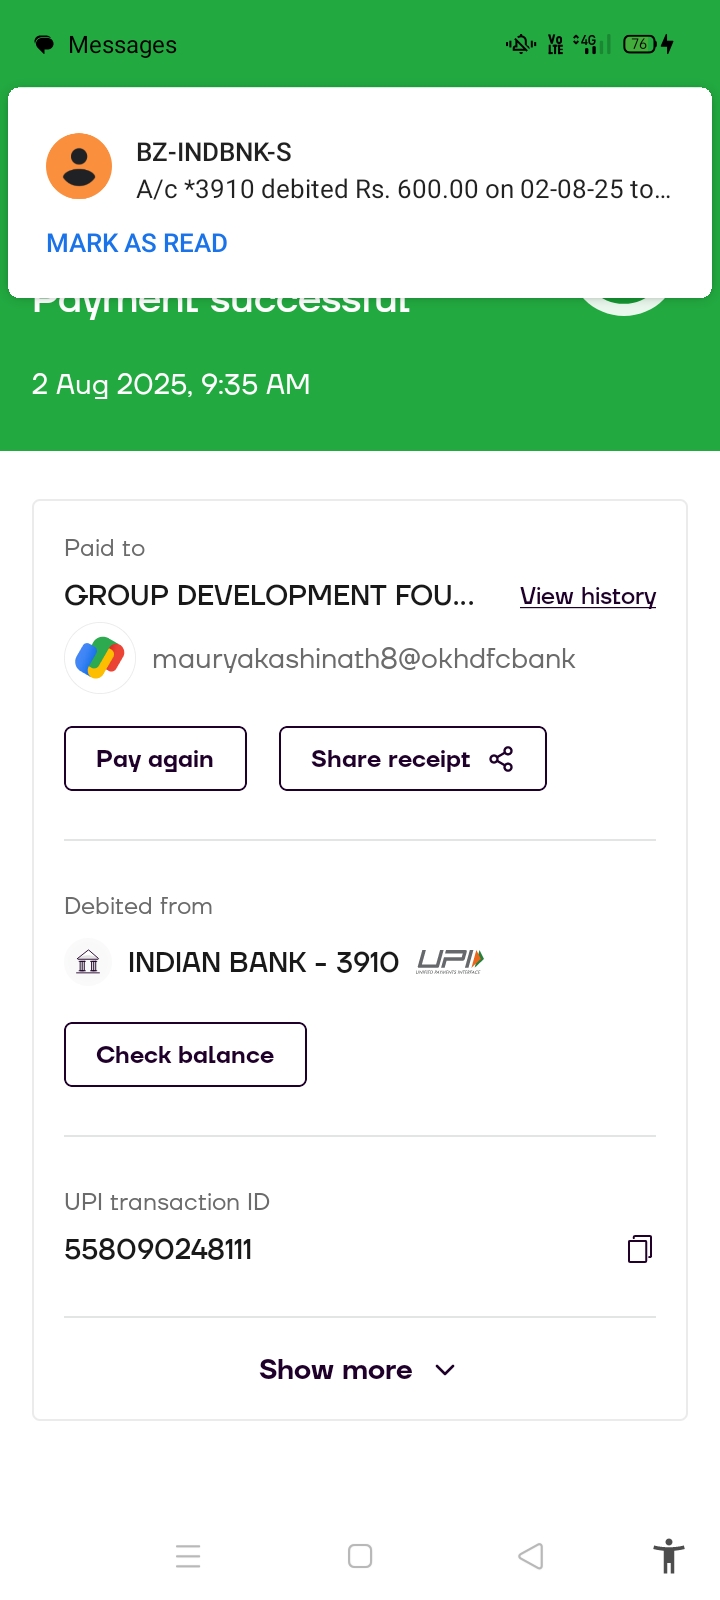
Task: Tap the Google Pay logo icon
Action: tap(100, 658)
